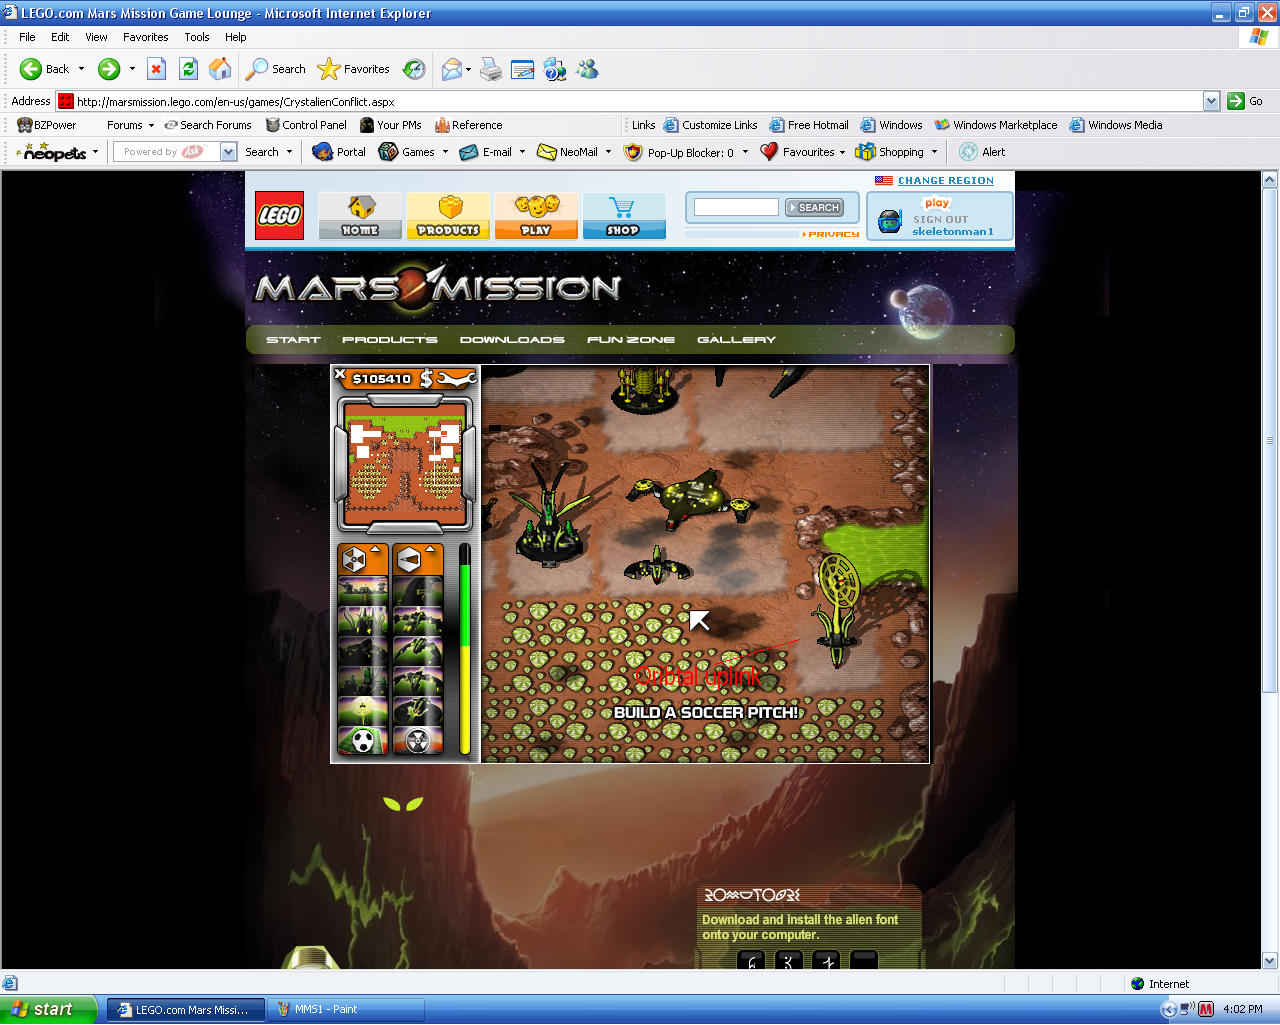Open the GALLERY tab in Mars Mission nav
The image size is (1280, 1025).
(736, 340)
